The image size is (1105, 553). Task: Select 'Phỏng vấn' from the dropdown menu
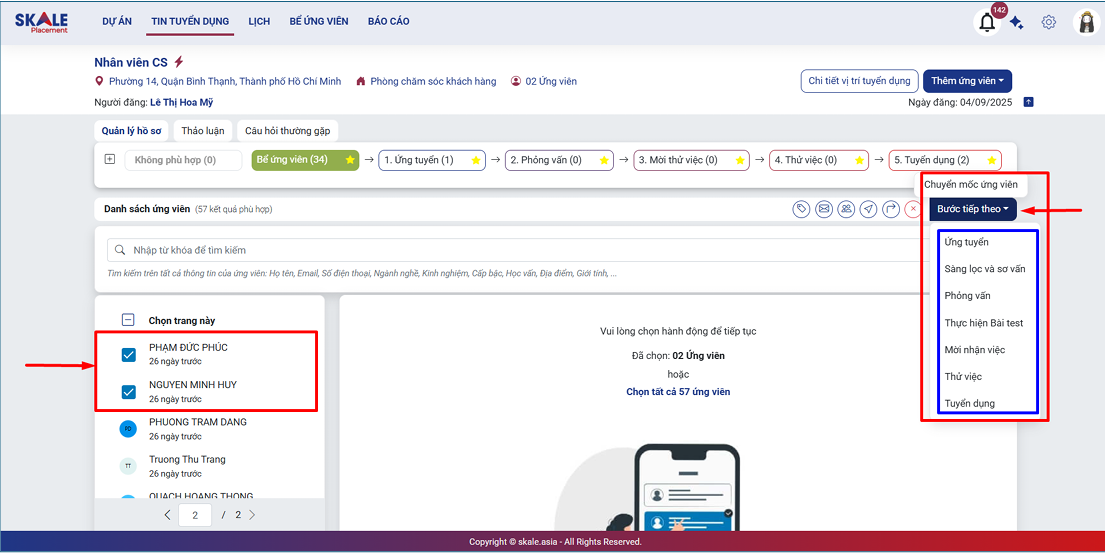967,296
